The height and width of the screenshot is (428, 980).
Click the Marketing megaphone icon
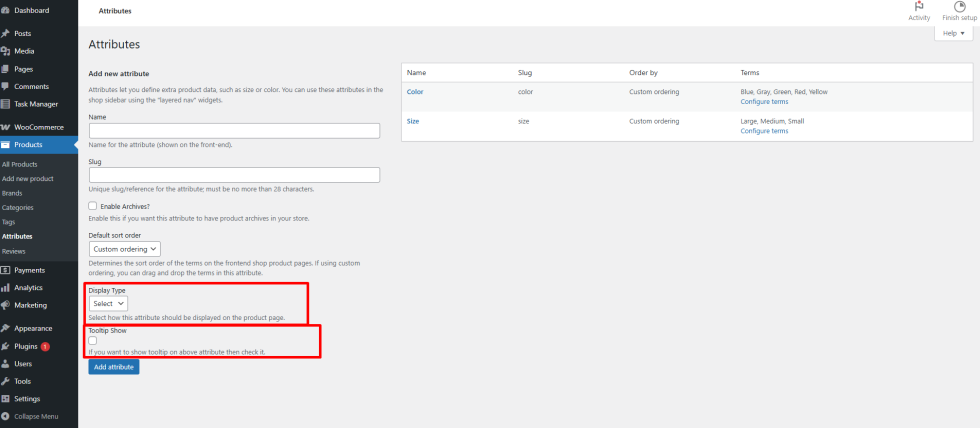click(5, 306)
